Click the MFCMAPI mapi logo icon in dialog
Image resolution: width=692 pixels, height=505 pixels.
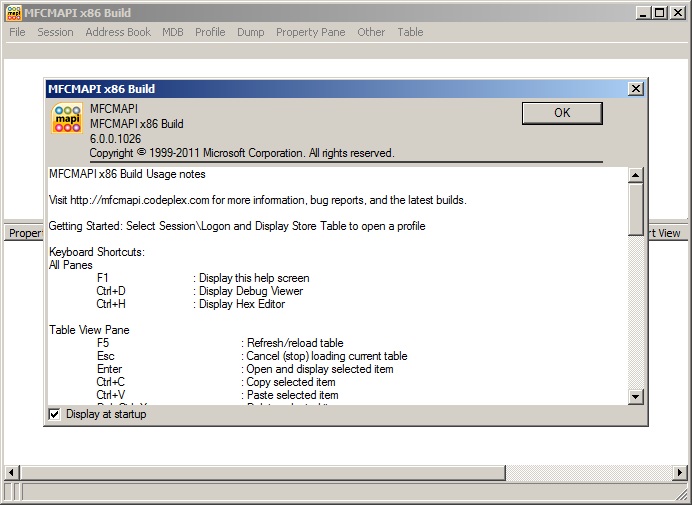pyautogui.click(x=67, y=118)
